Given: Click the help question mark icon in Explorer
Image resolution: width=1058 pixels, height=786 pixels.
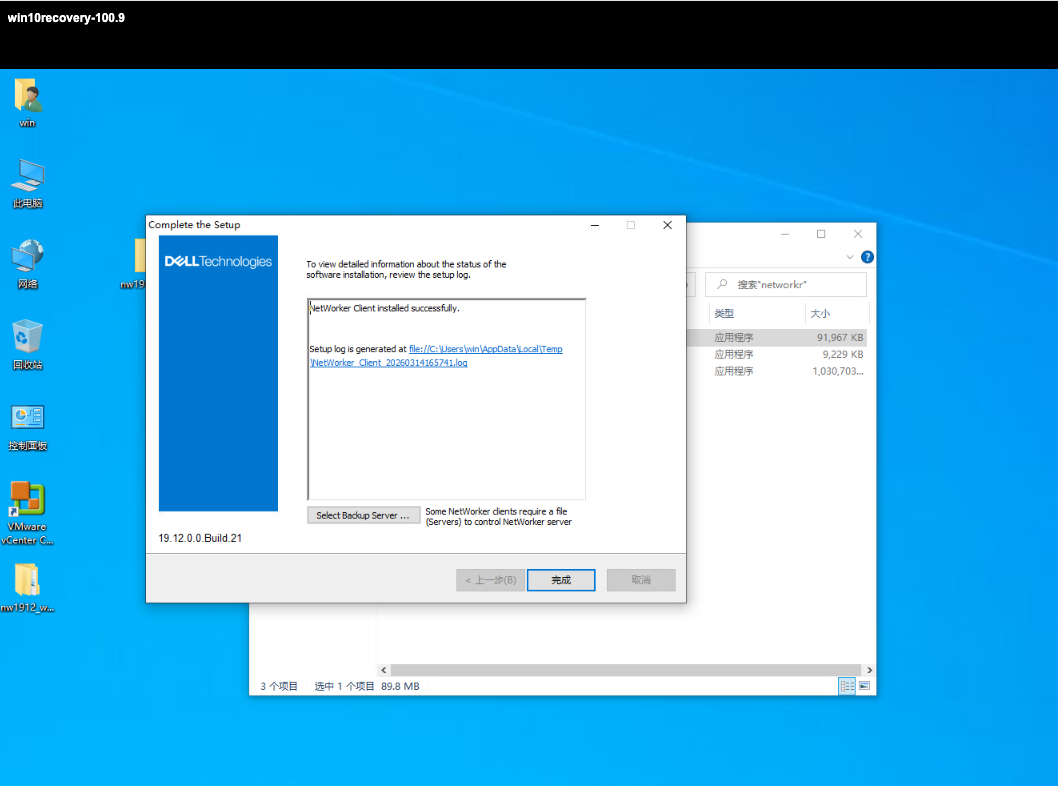Looking at the screenshot, I should (x=867, y=257).
